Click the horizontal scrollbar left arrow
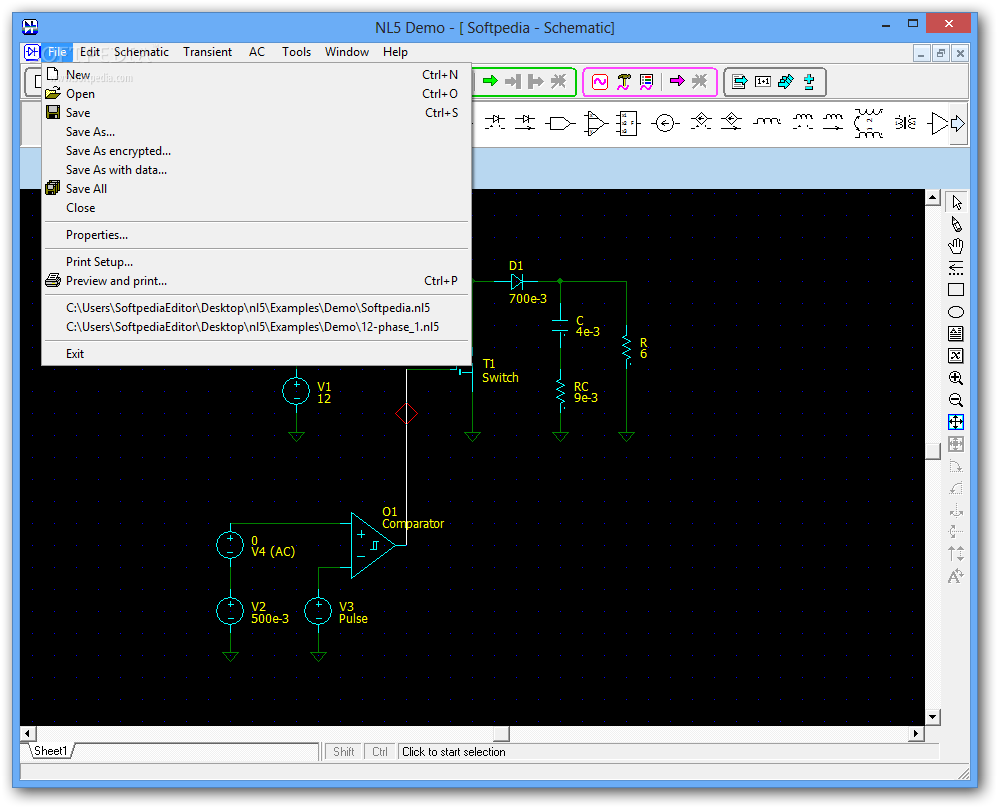Image resolution: width=998 pixels, height=808 pixels. (x=28, y=734)
